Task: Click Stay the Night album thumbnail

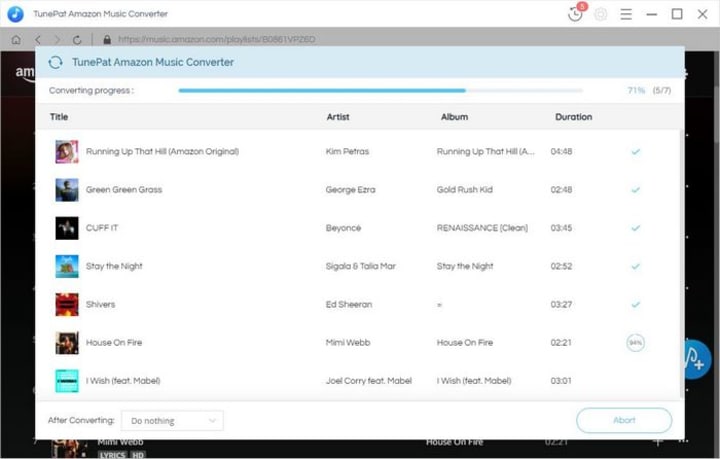Action: coord(67,266)
